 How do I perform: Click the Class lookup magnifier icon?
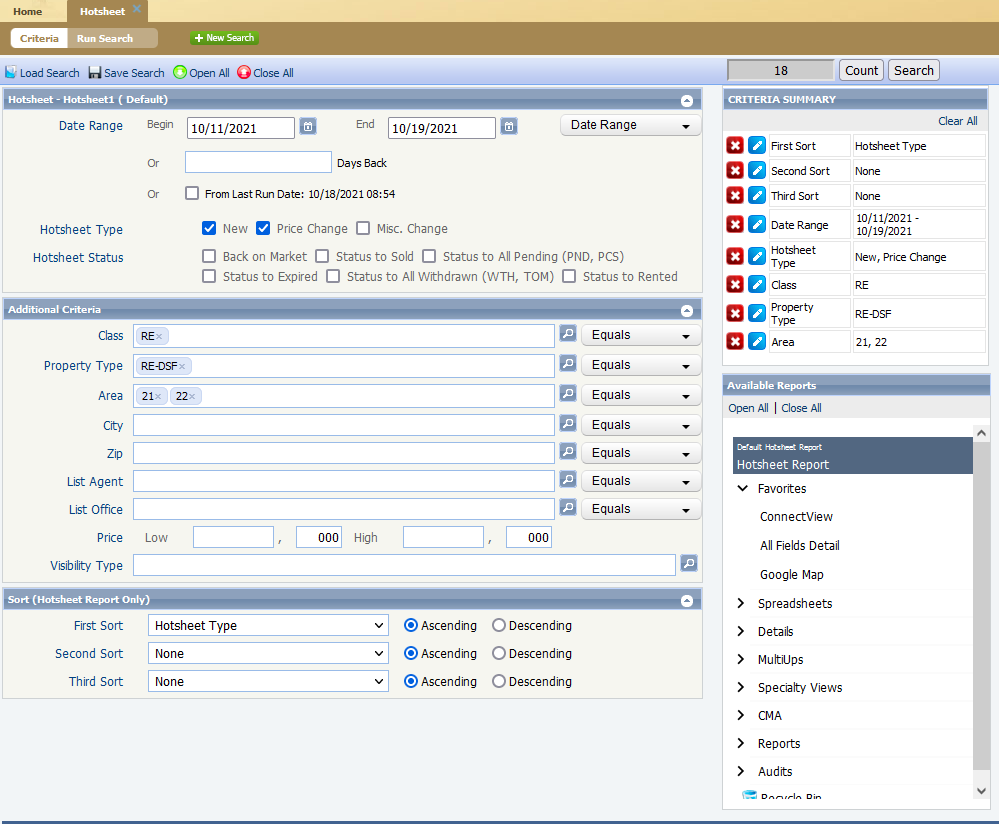point(568,333)
